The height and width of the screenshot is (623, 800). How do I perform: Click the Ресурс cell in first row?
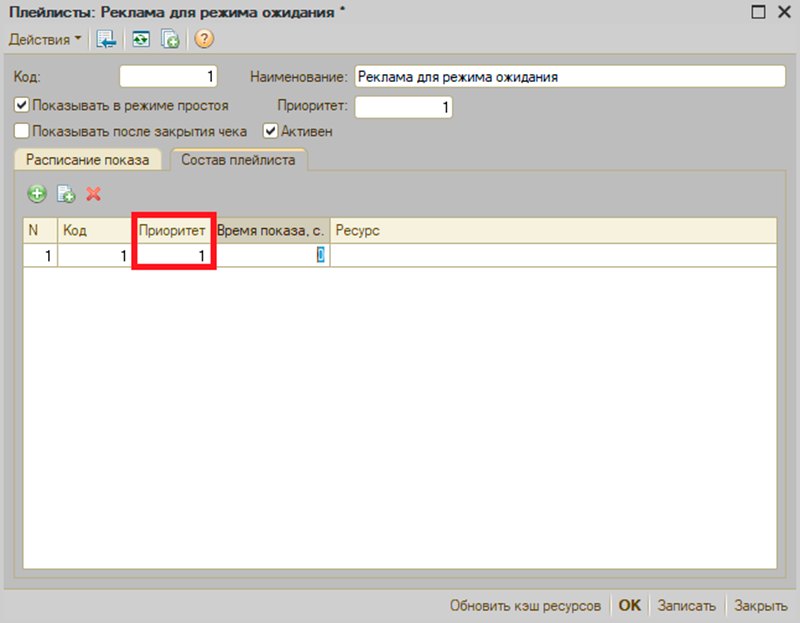(x=553, y=255)
